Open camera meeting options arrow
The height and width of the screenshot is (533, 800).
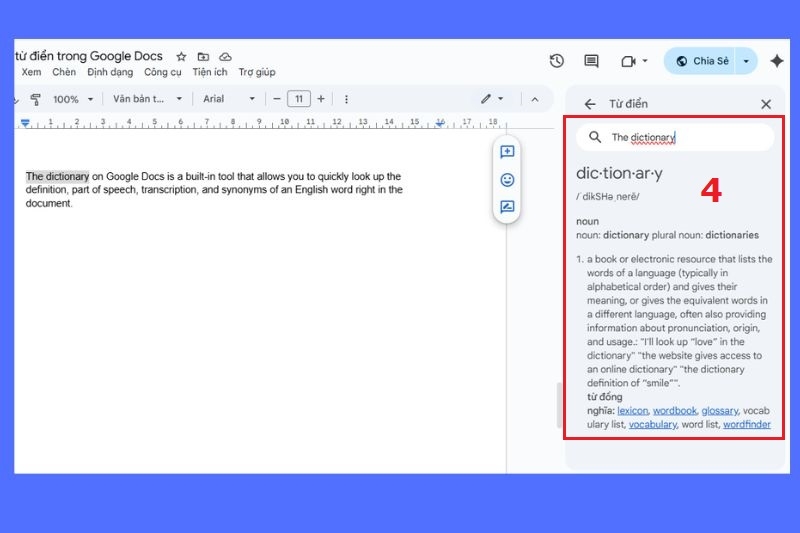pos(645,61)
